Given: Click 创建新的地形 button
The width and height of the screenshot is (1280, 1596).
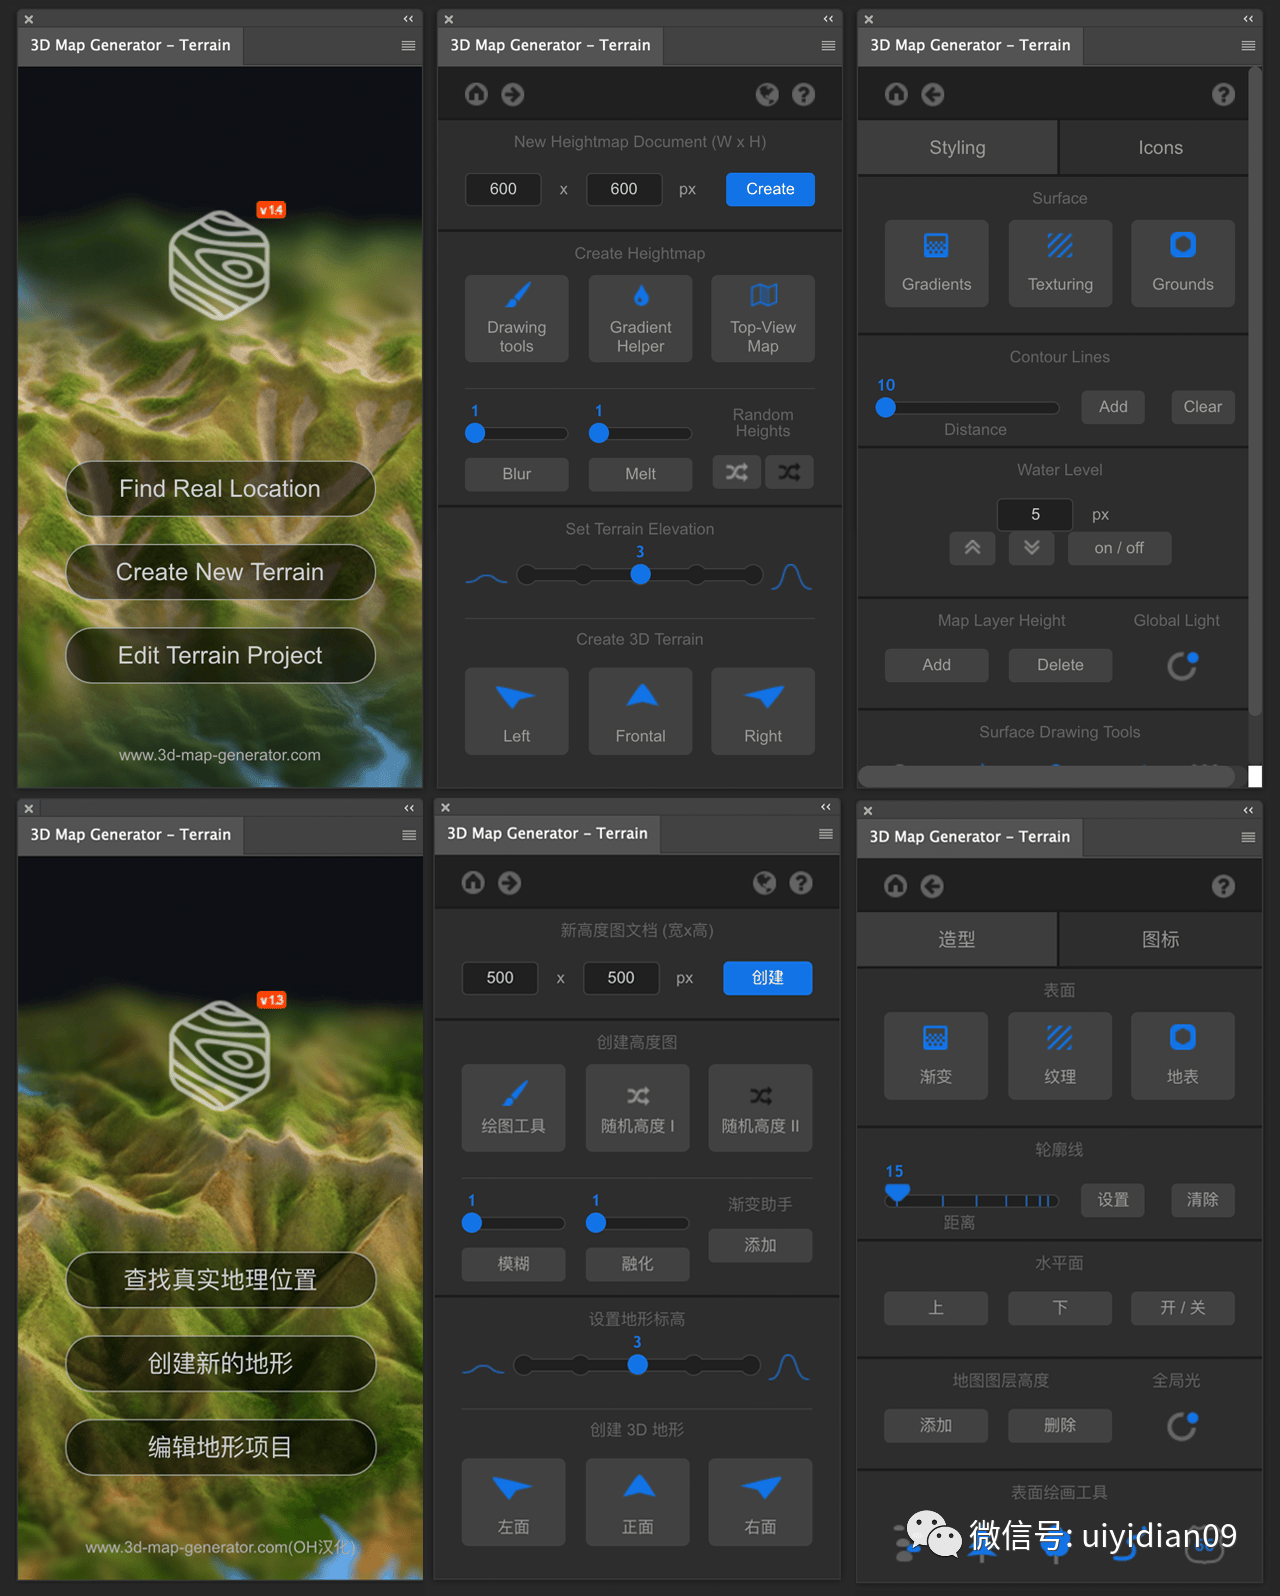Looking at the screenshot, I should pos(220,1363).
